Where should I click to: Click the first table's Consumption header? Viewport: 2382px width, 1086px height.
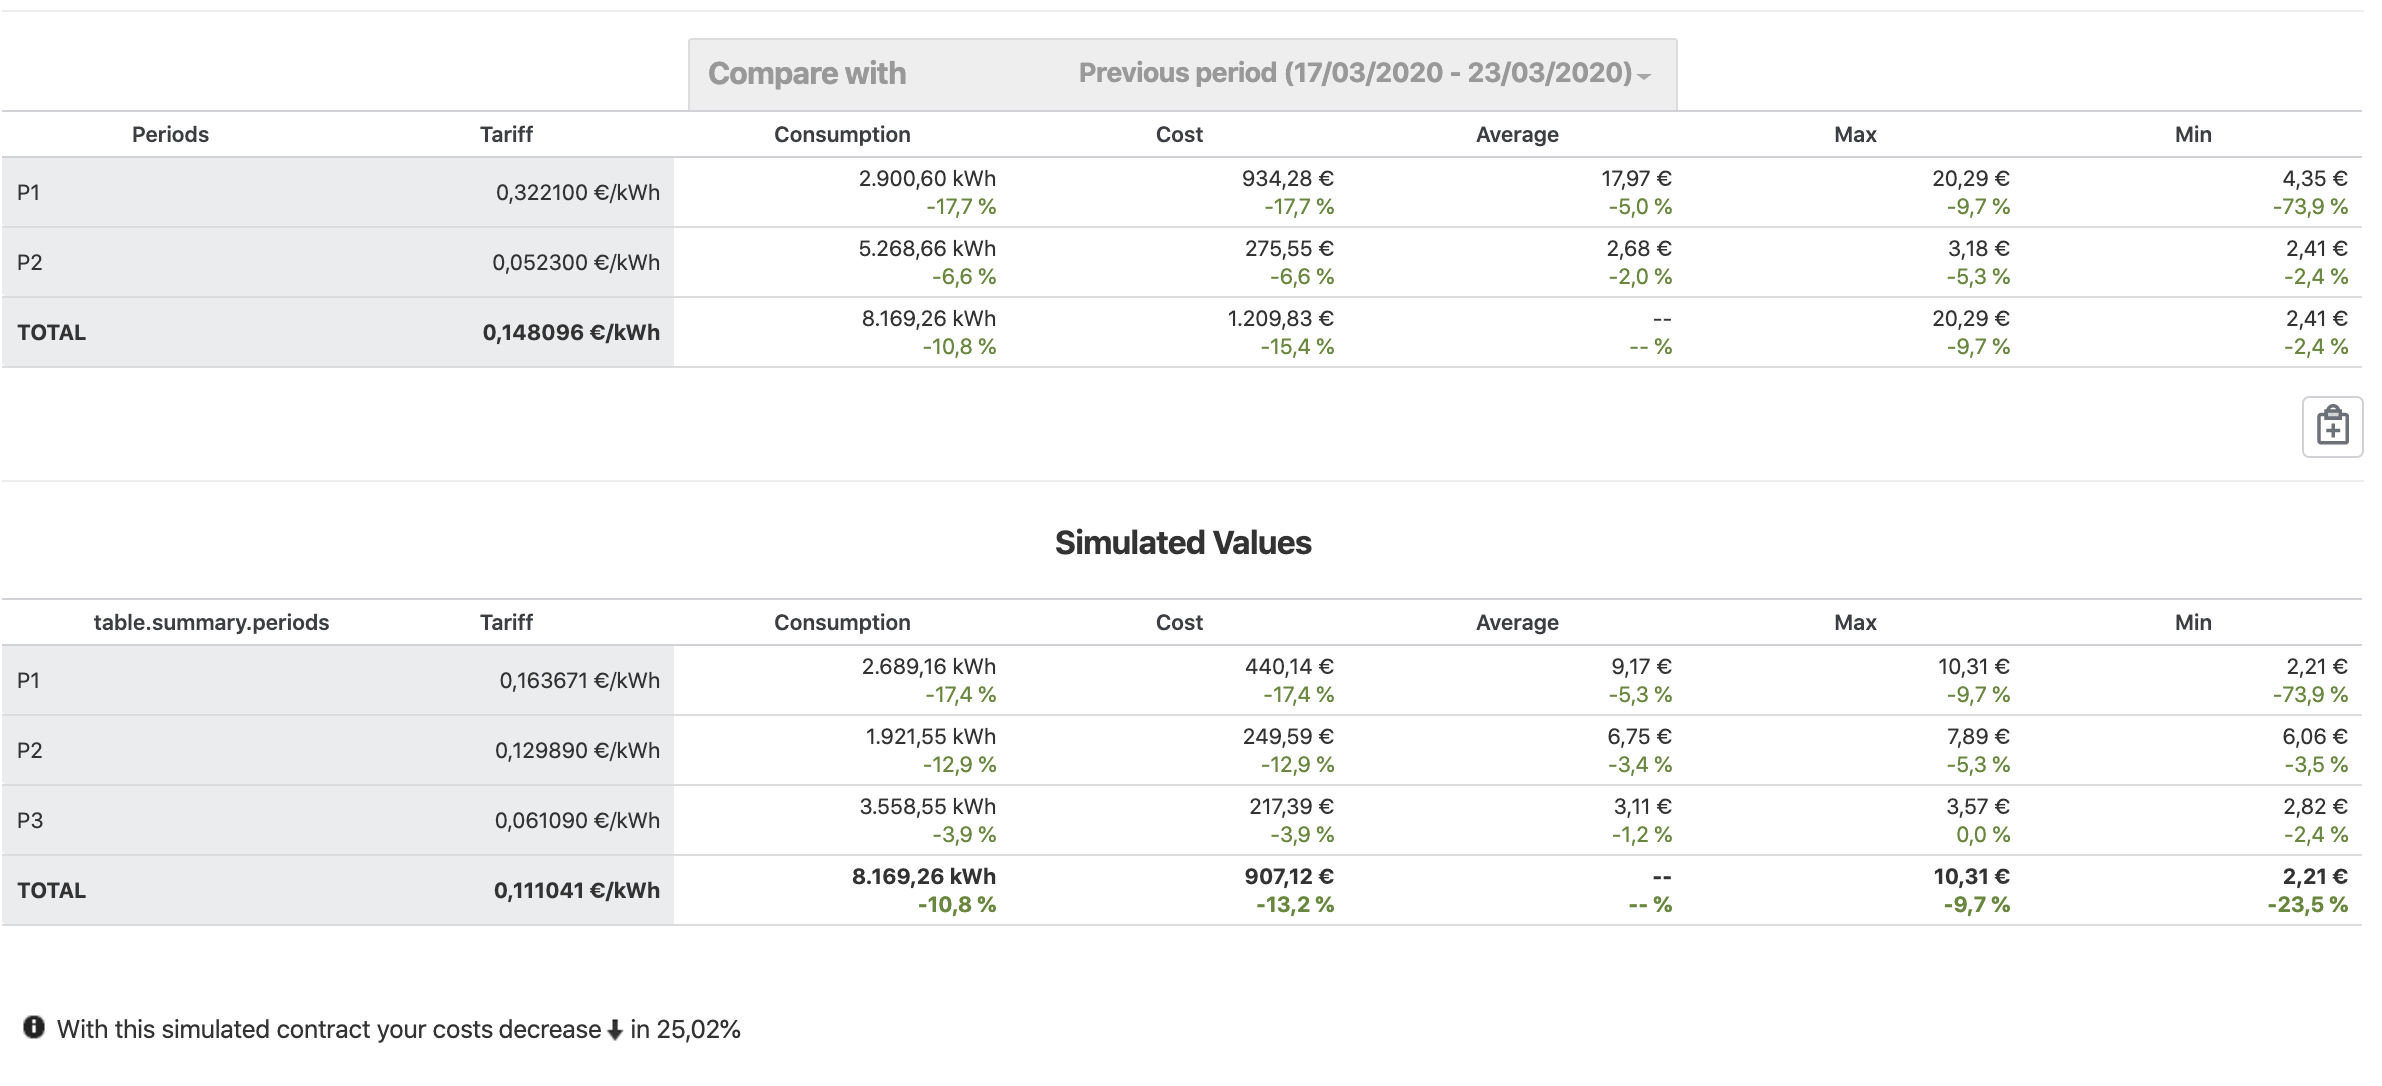pos(842,135)
